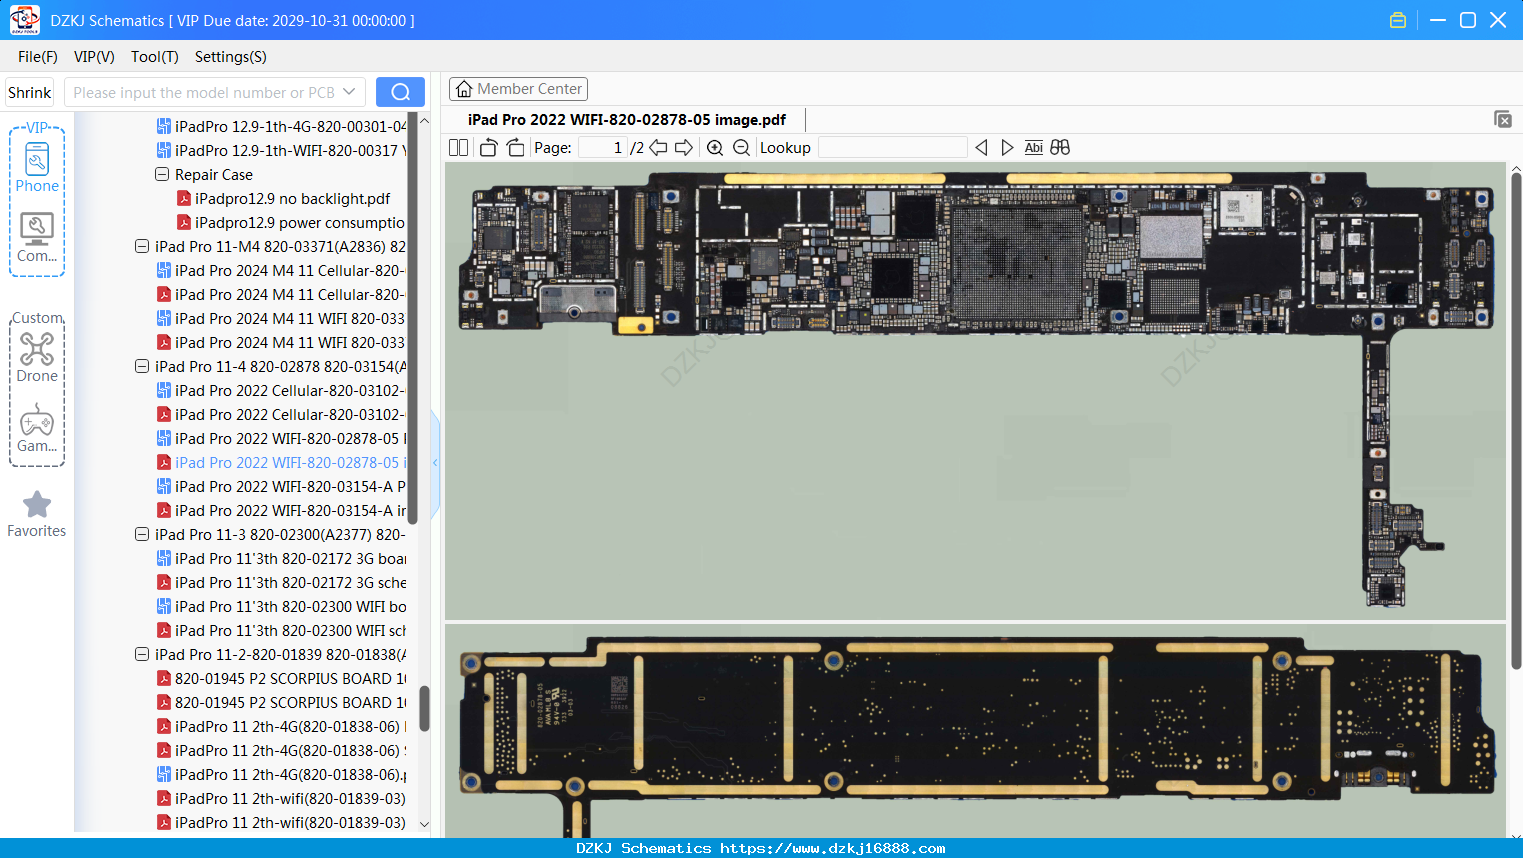Click the Lookup text field
This screenshot has width=1523, height=858.
(892, 148)
